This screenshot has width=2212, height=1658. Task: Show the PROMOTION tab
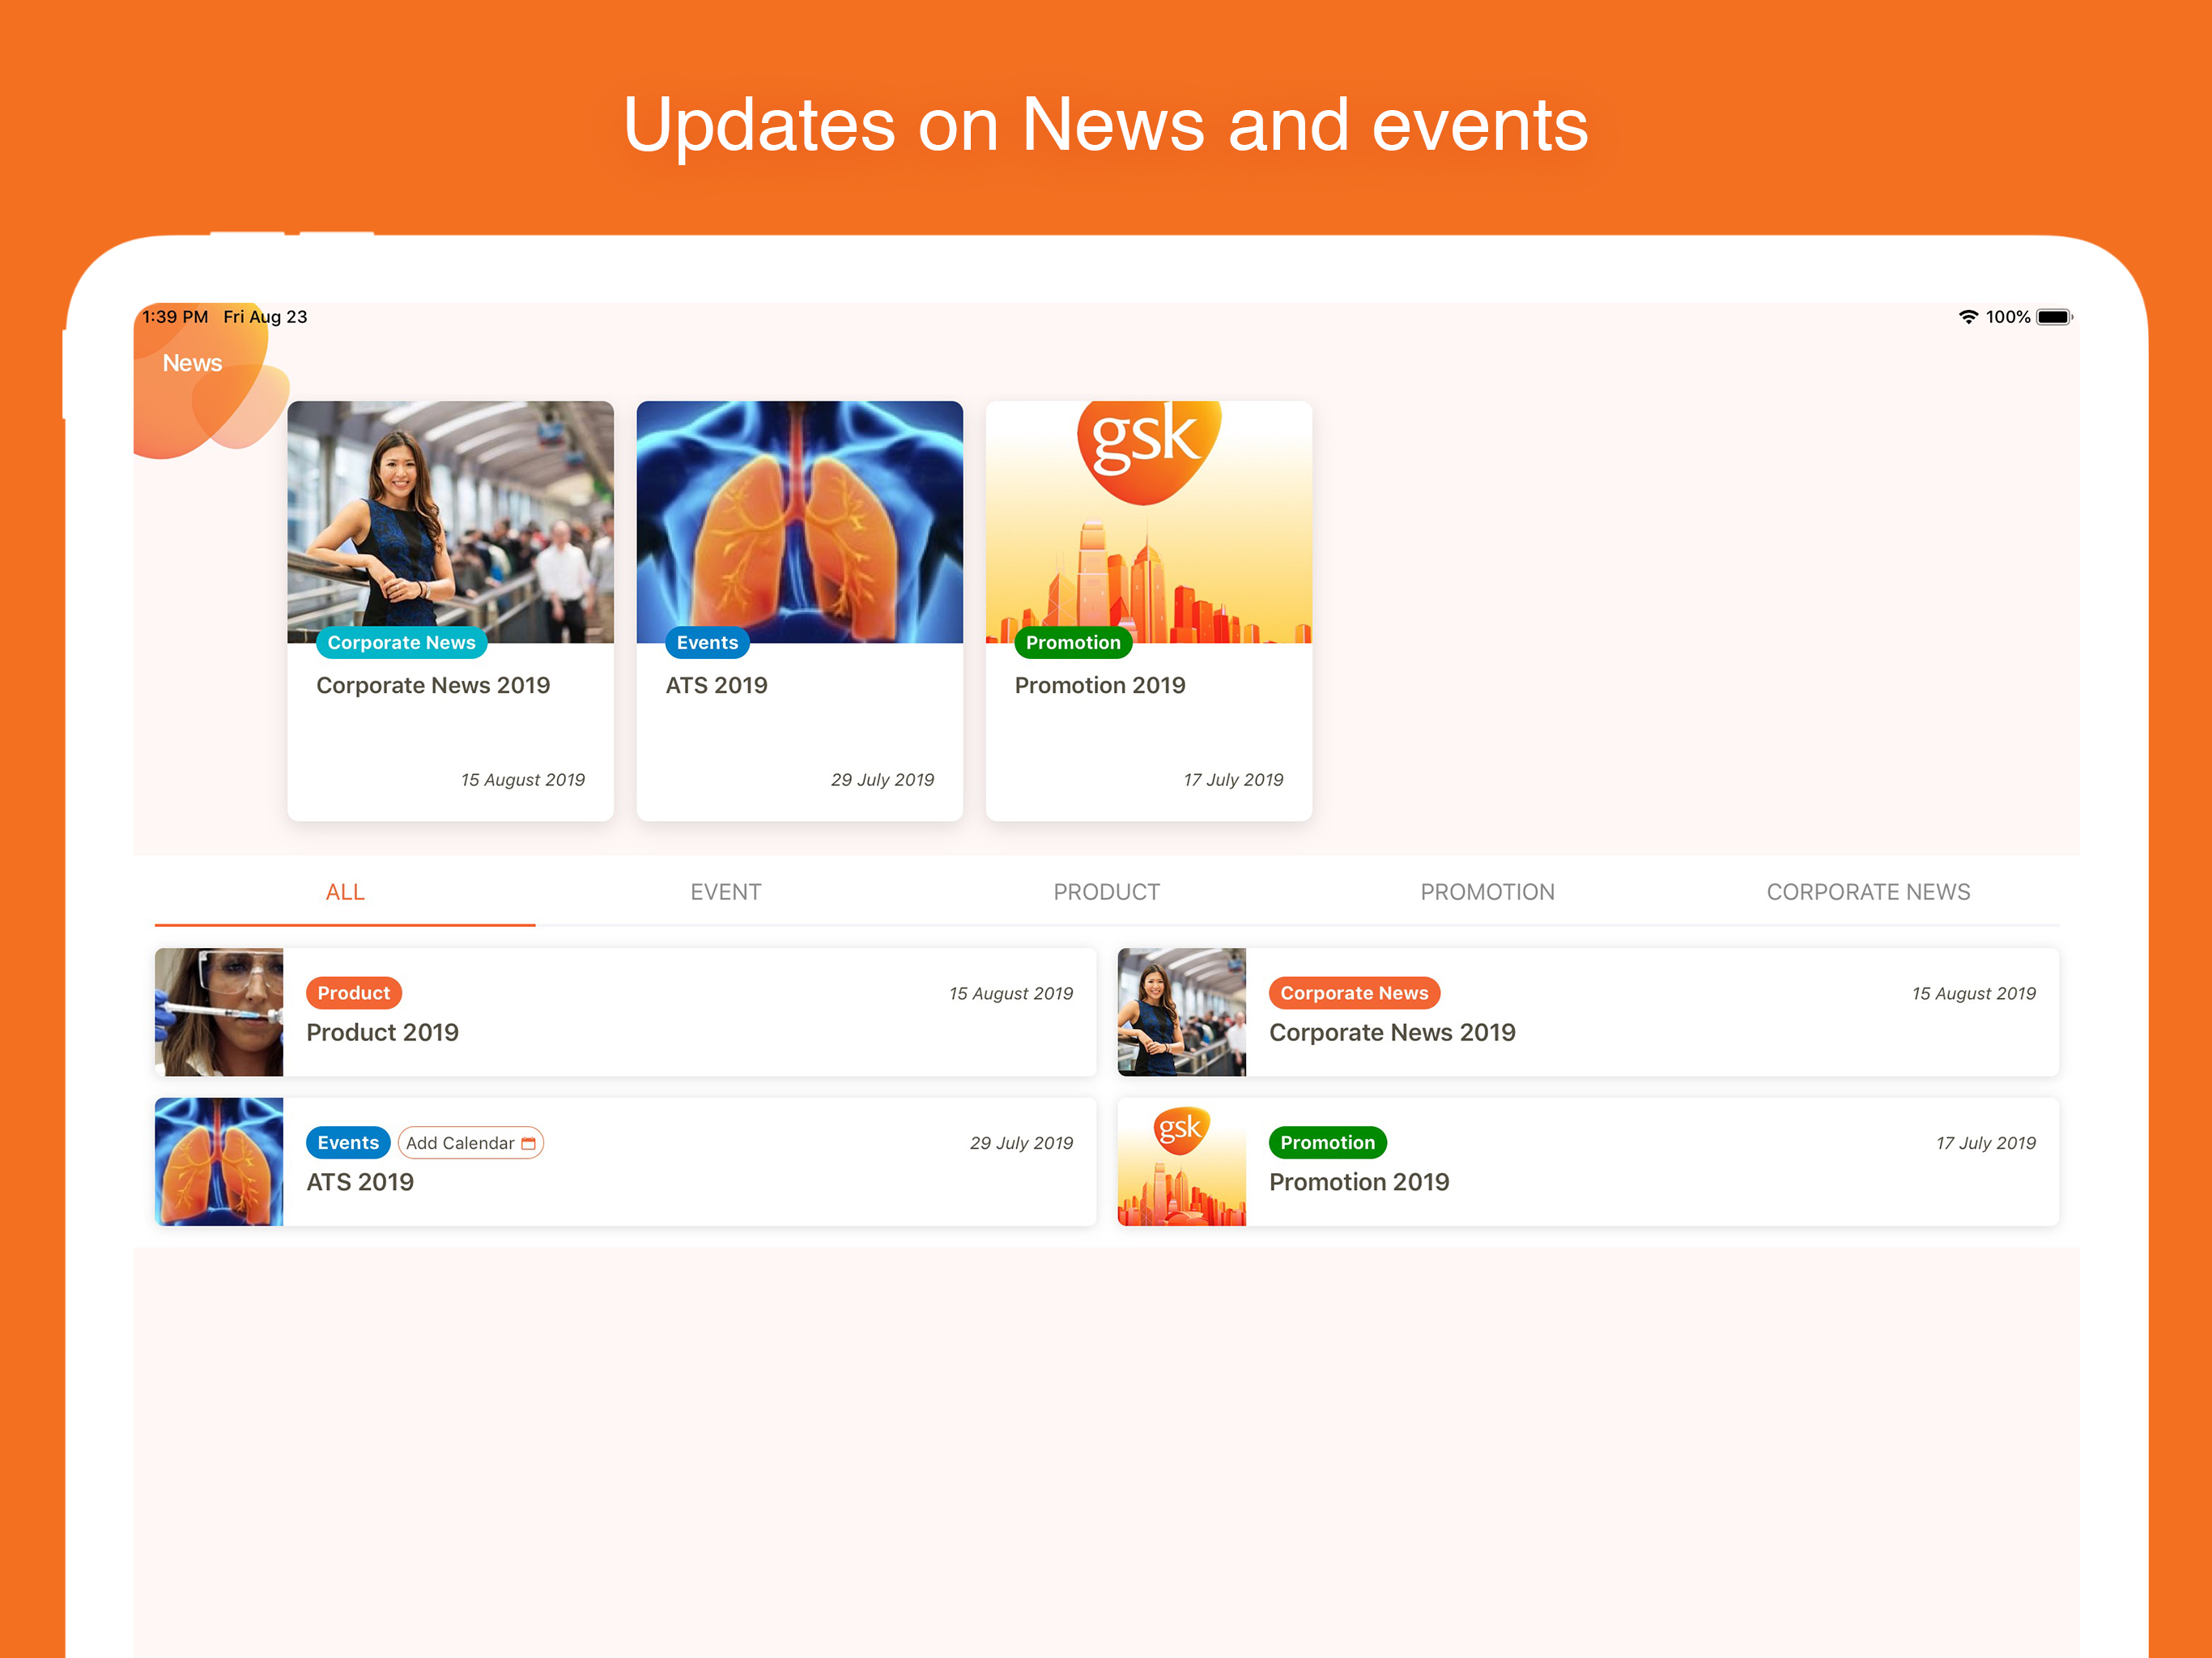(1488, 892)
